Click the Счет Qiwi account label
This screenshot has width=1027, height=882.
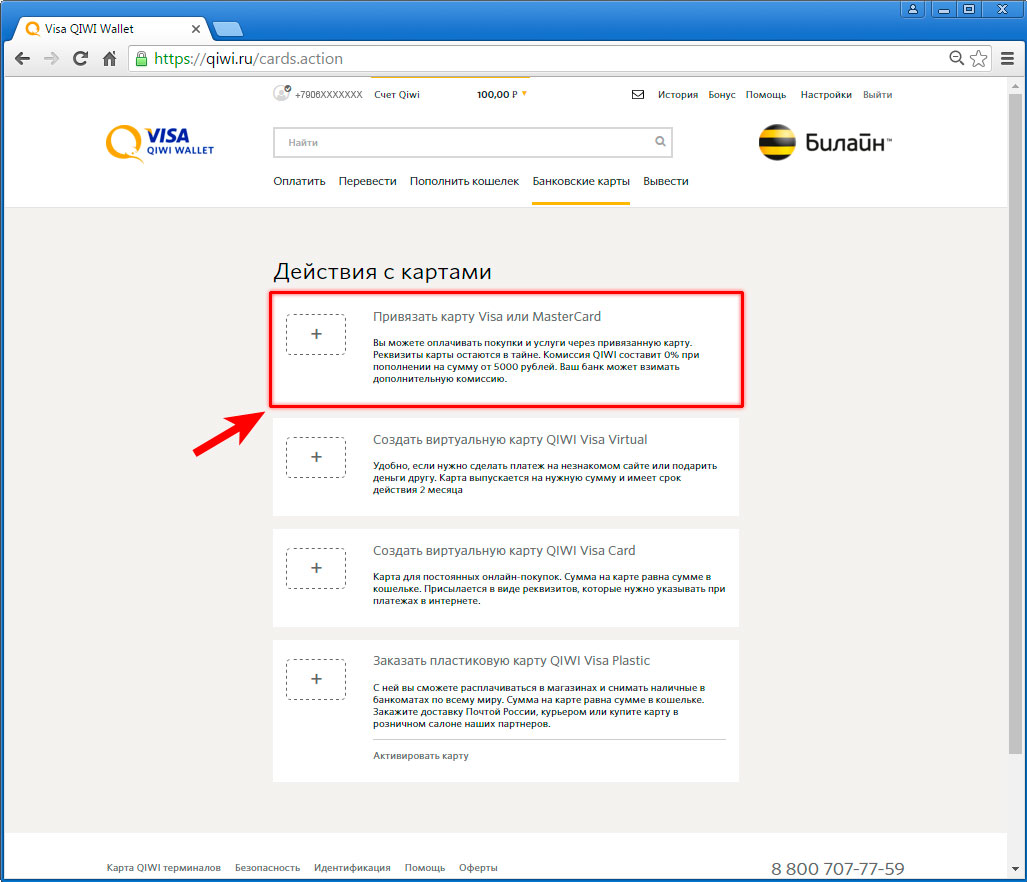coord(397,94)
